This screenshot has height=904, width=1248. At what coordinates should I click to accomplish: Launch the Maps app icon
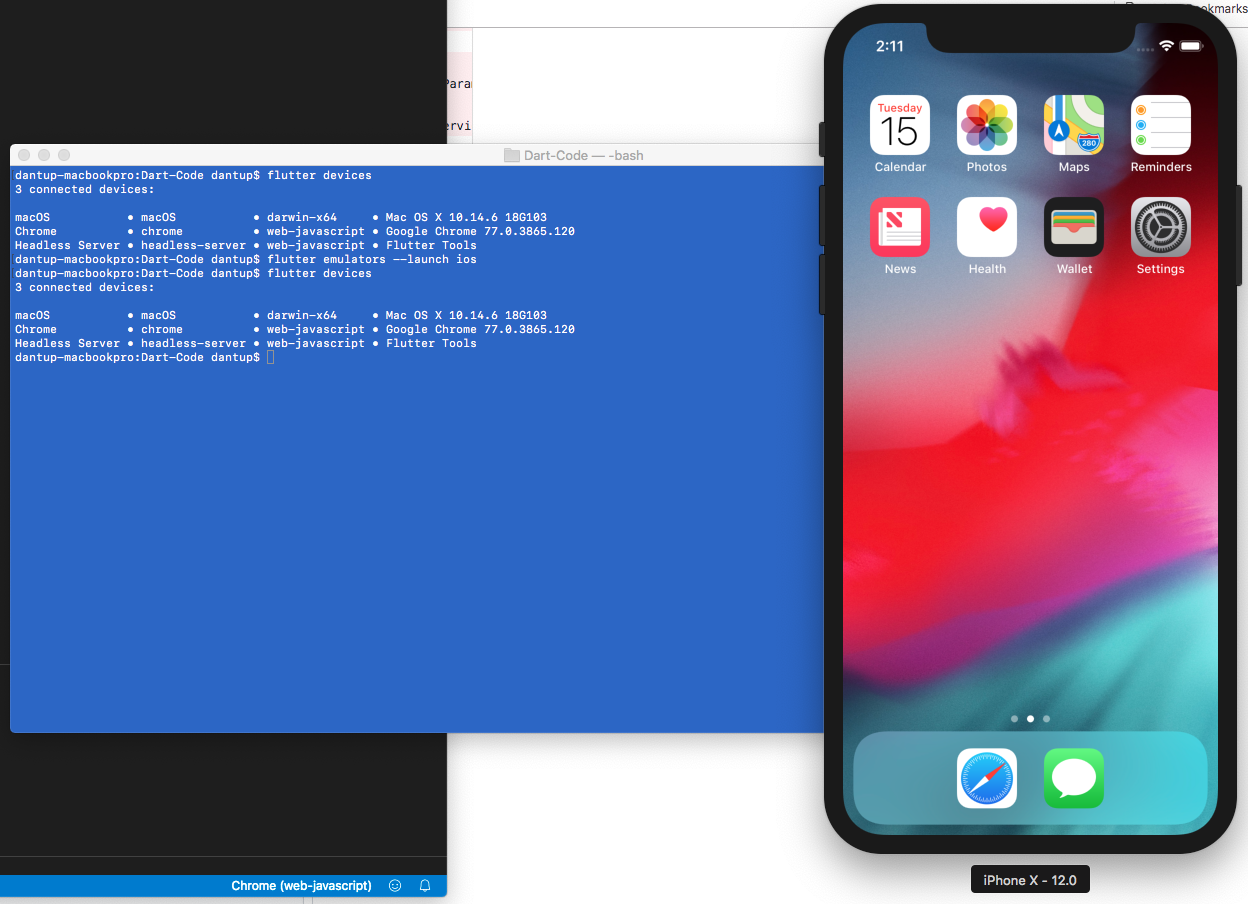1074,125
